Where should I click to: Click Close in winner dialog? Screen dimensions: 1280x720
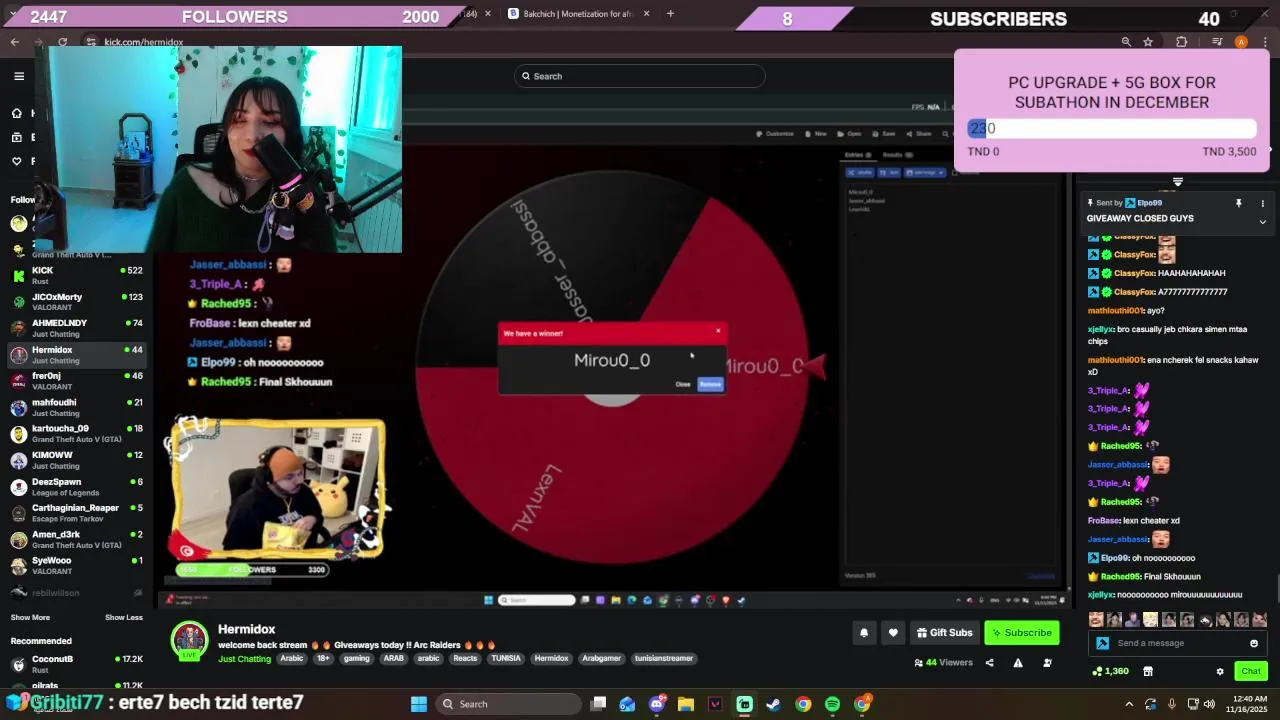pos(683,384)
